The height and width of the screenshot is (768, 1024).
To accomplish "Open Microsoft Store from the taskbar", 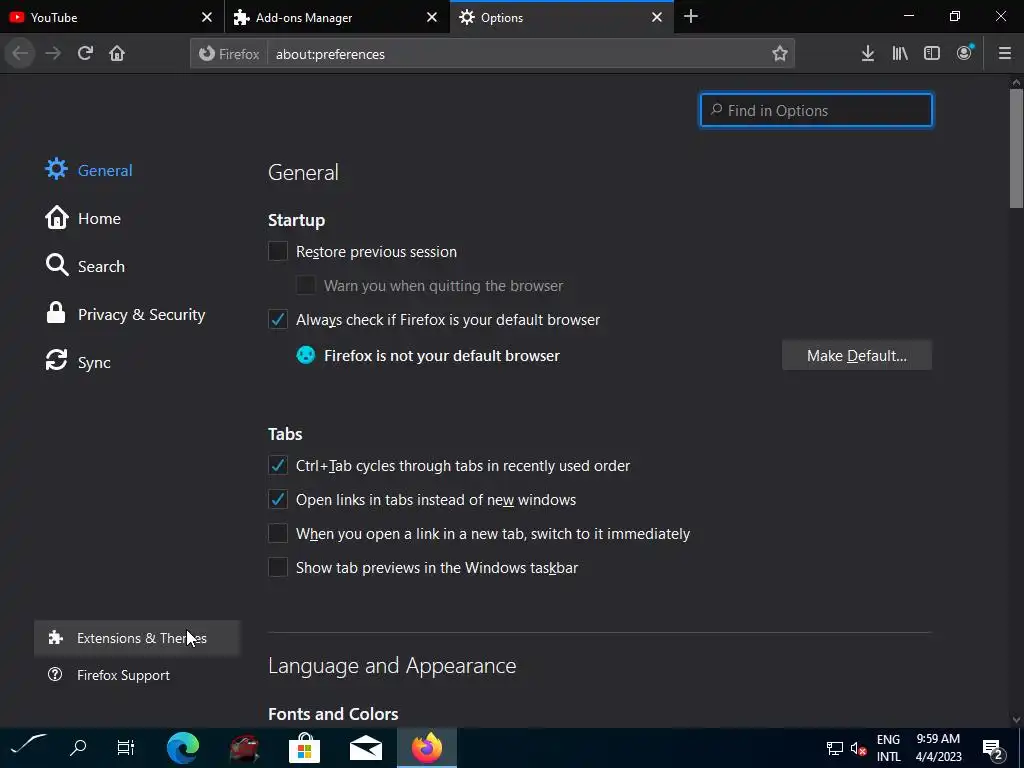I will (x=304, y=747).
